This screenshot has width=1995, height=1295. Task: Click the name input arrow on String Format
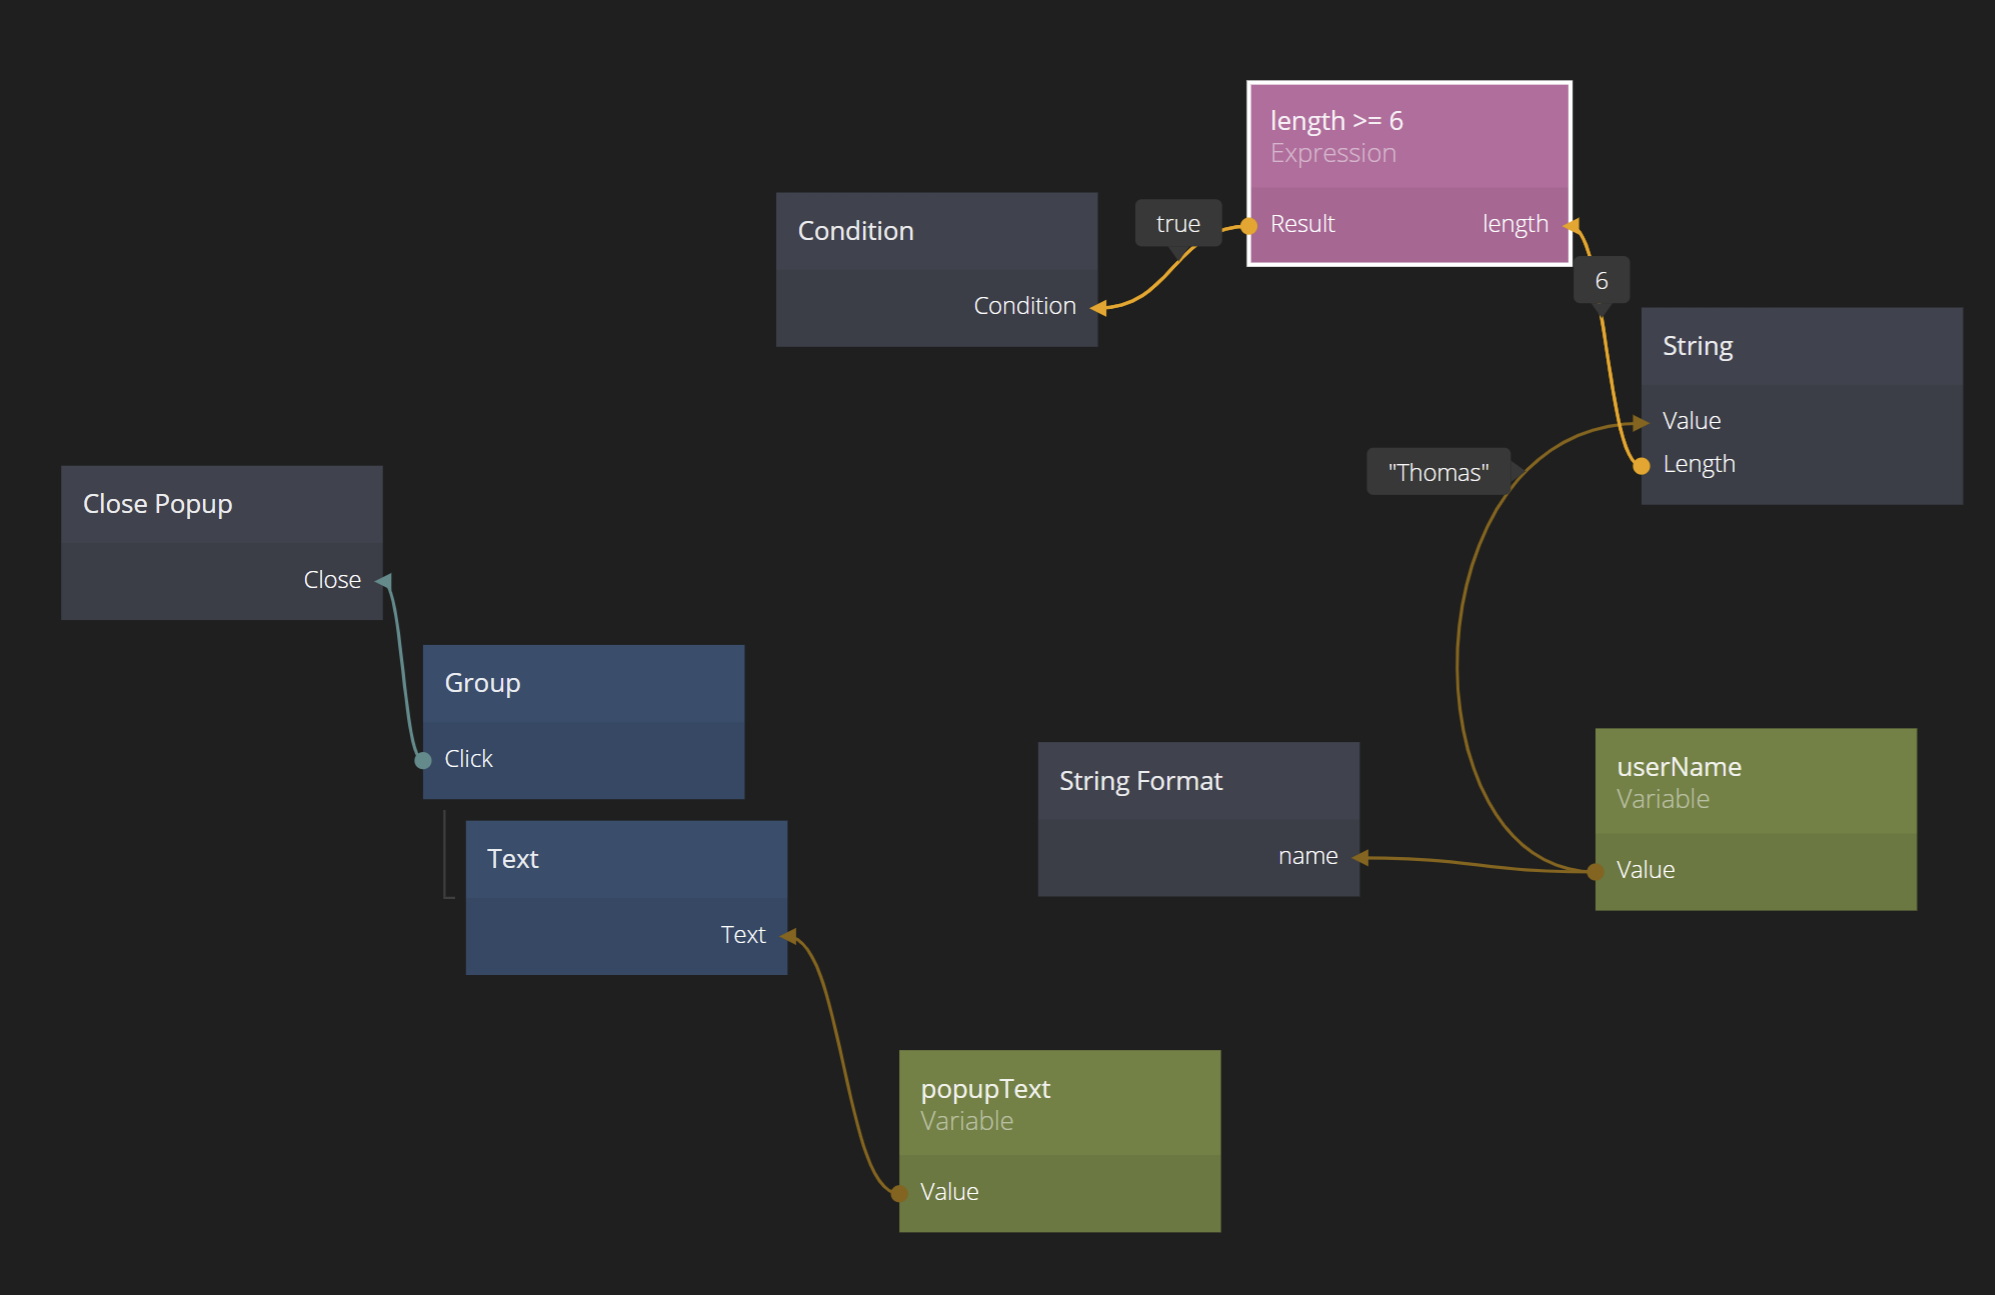(1360, 857)
